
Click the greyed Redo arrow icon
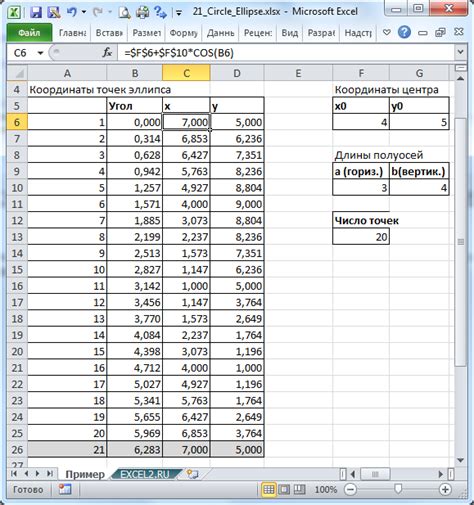pos(97,12)
